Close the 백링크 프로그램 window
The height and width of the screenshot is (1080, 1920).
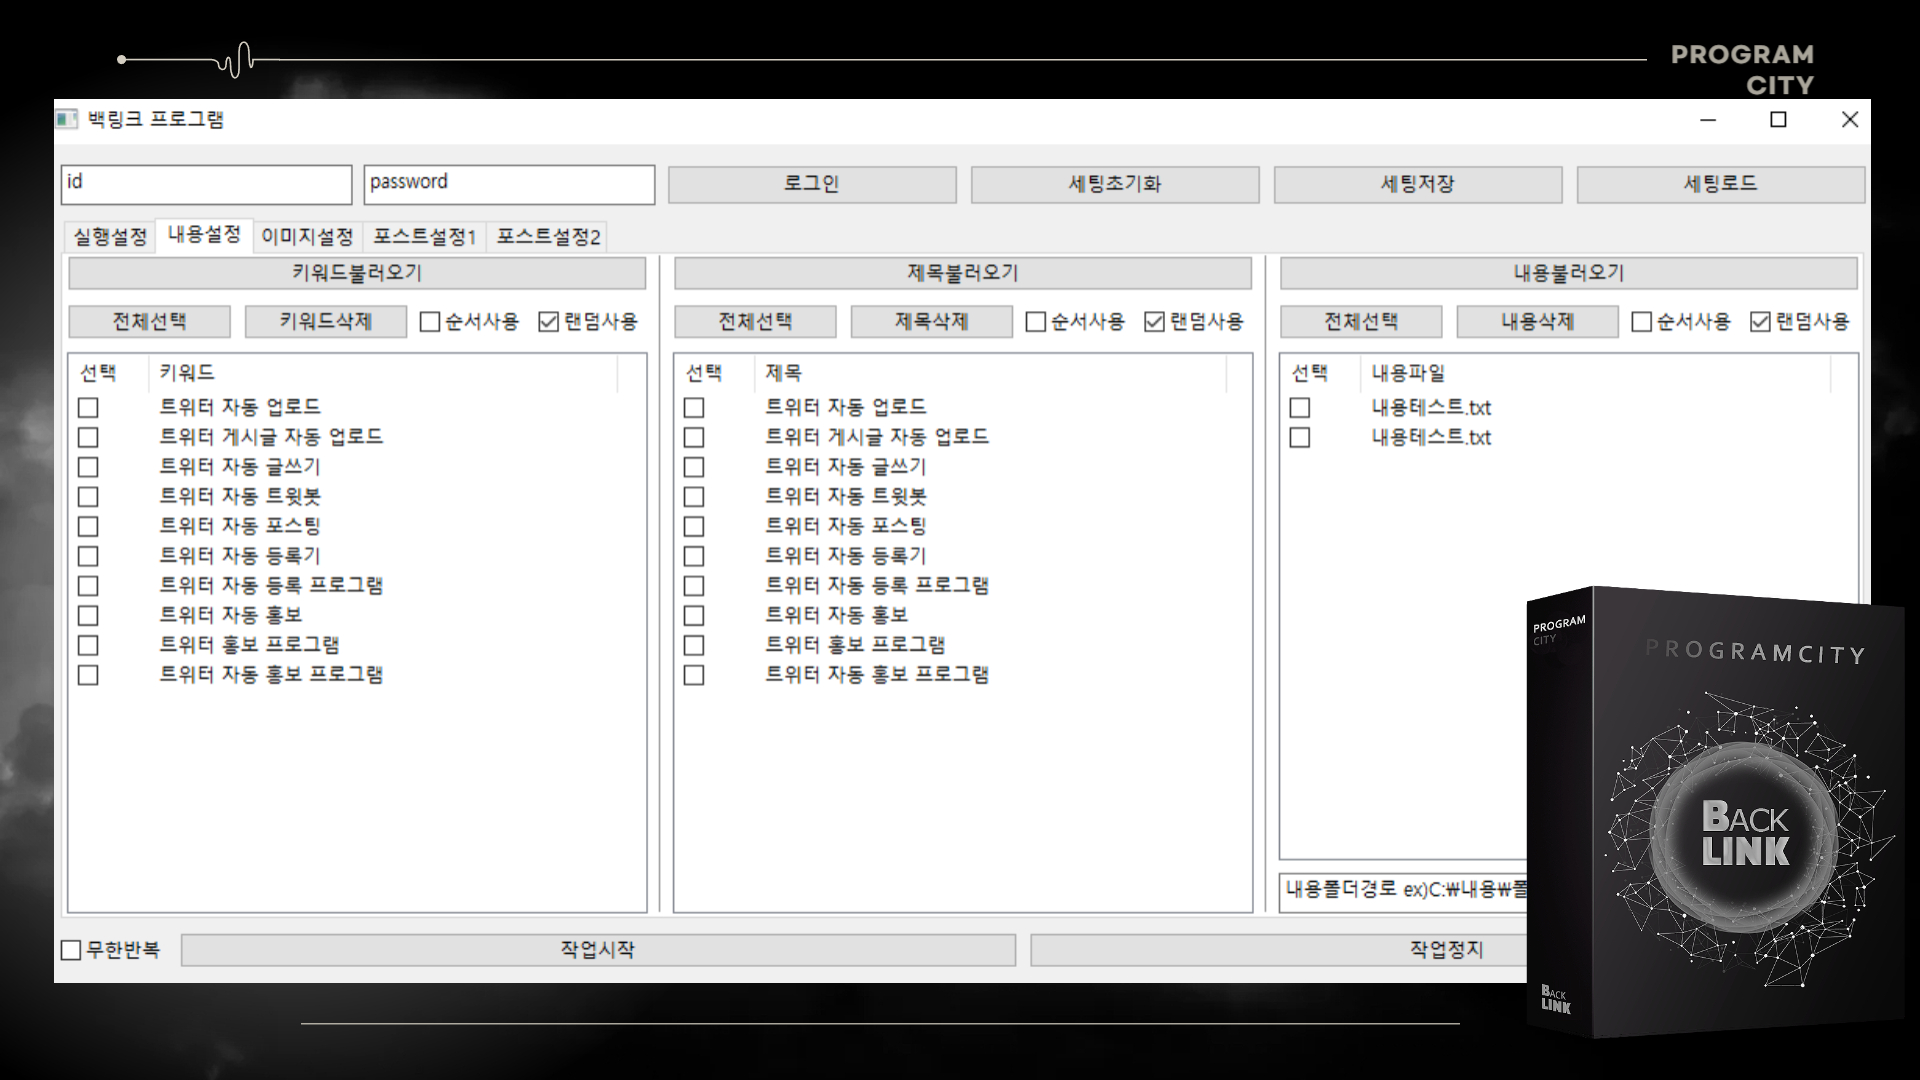[1850, 120]
